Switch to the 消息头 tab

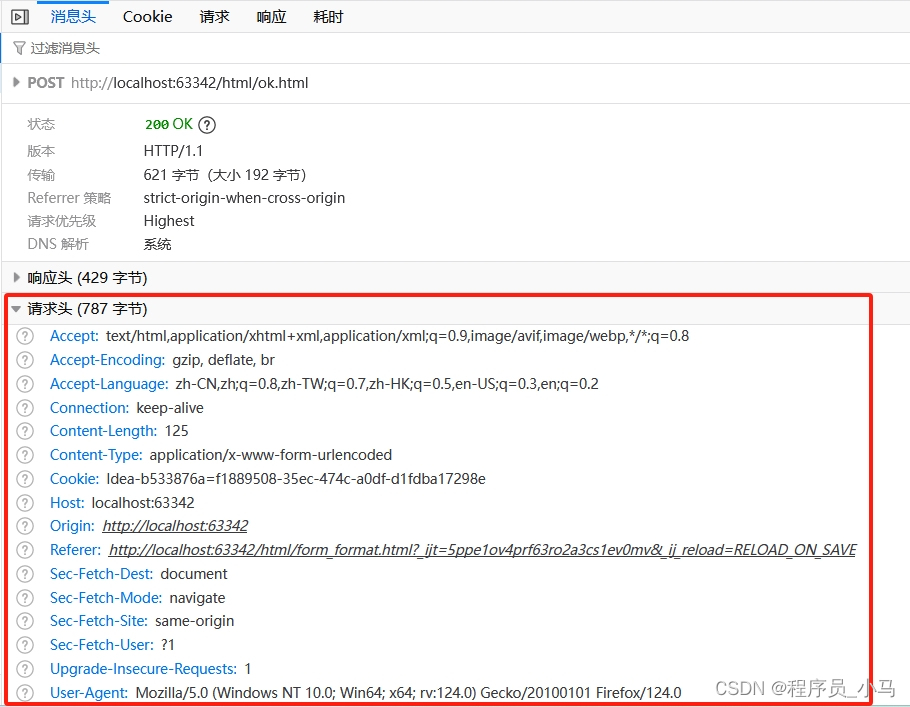click(73, 16)
